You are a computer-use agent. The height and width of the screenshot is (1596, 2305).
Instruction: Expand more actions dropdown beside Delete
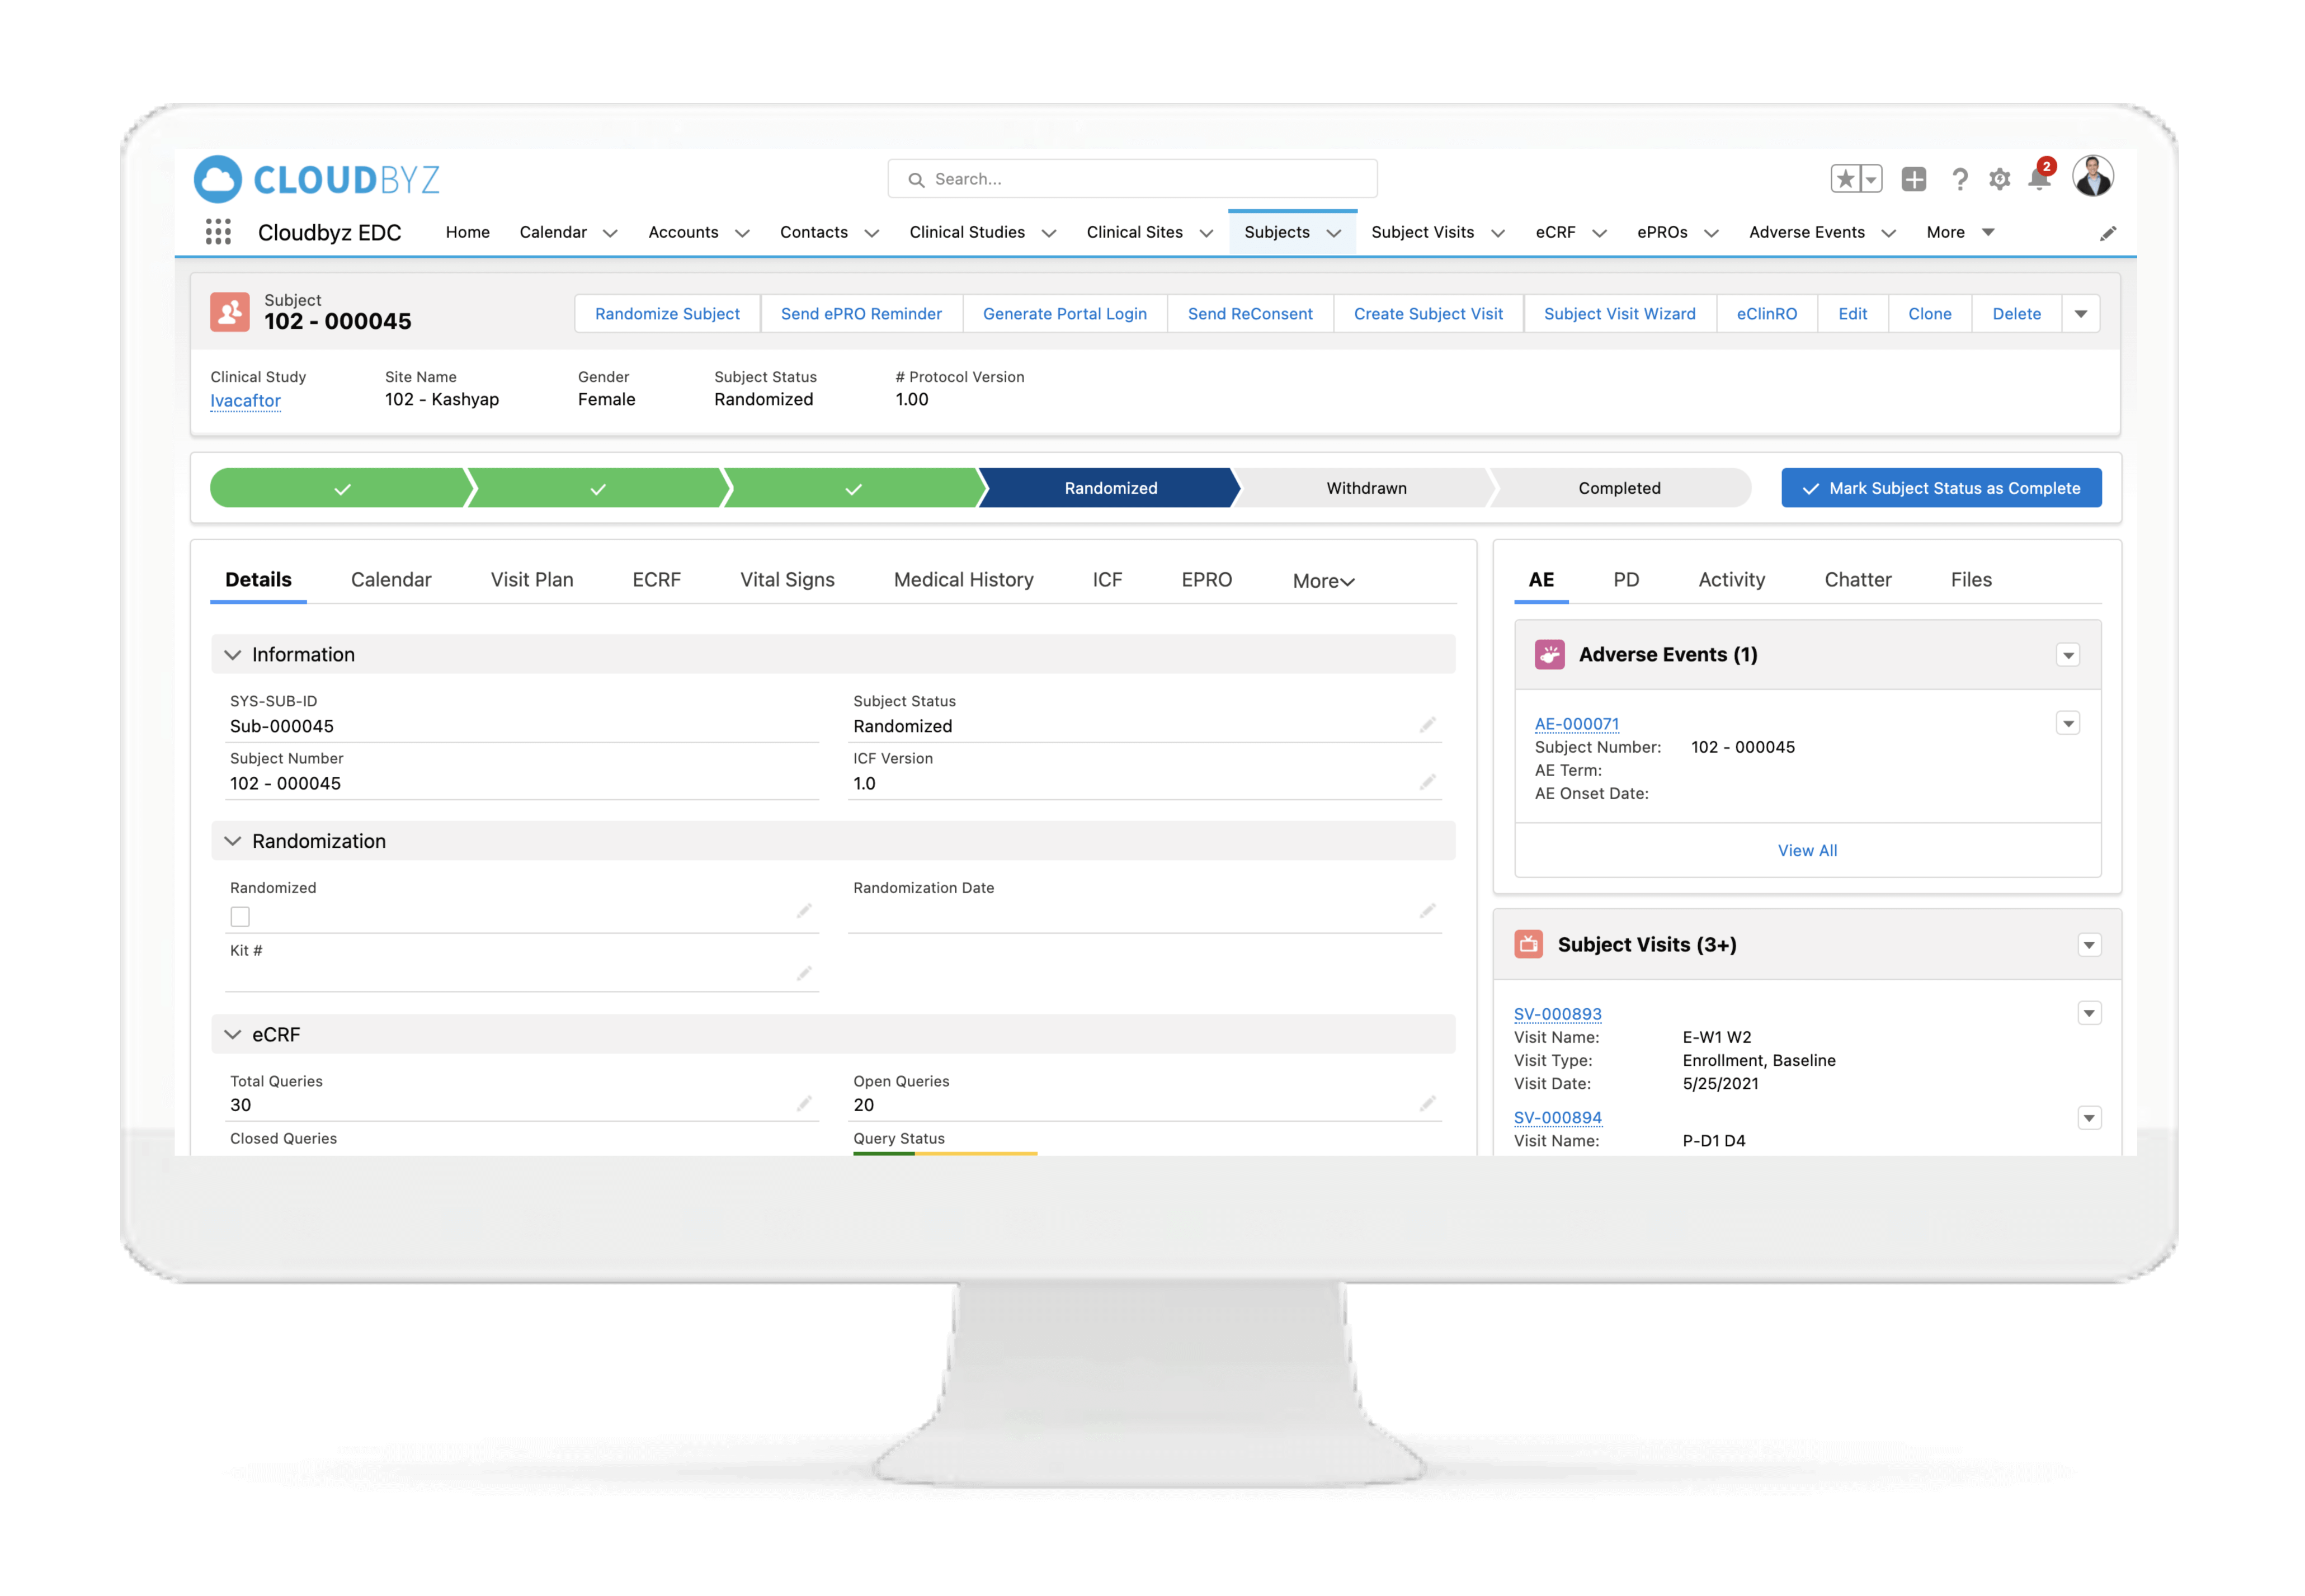[x=2080, y=314]
